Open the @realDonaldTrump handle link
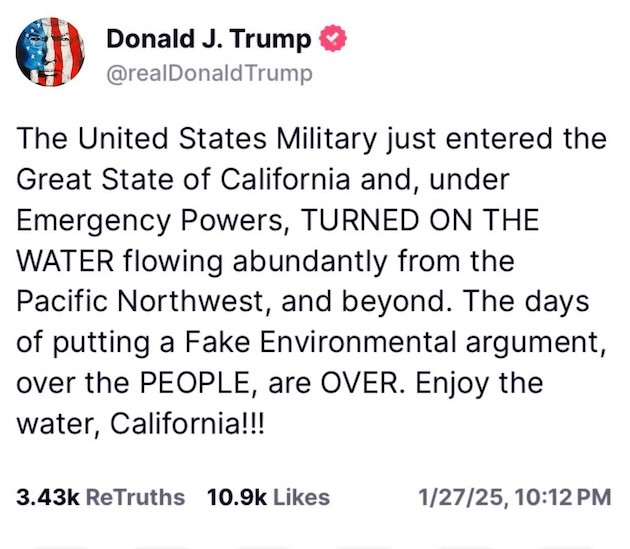The width and height of the screenshot is (630, 549). pos(209,73)
